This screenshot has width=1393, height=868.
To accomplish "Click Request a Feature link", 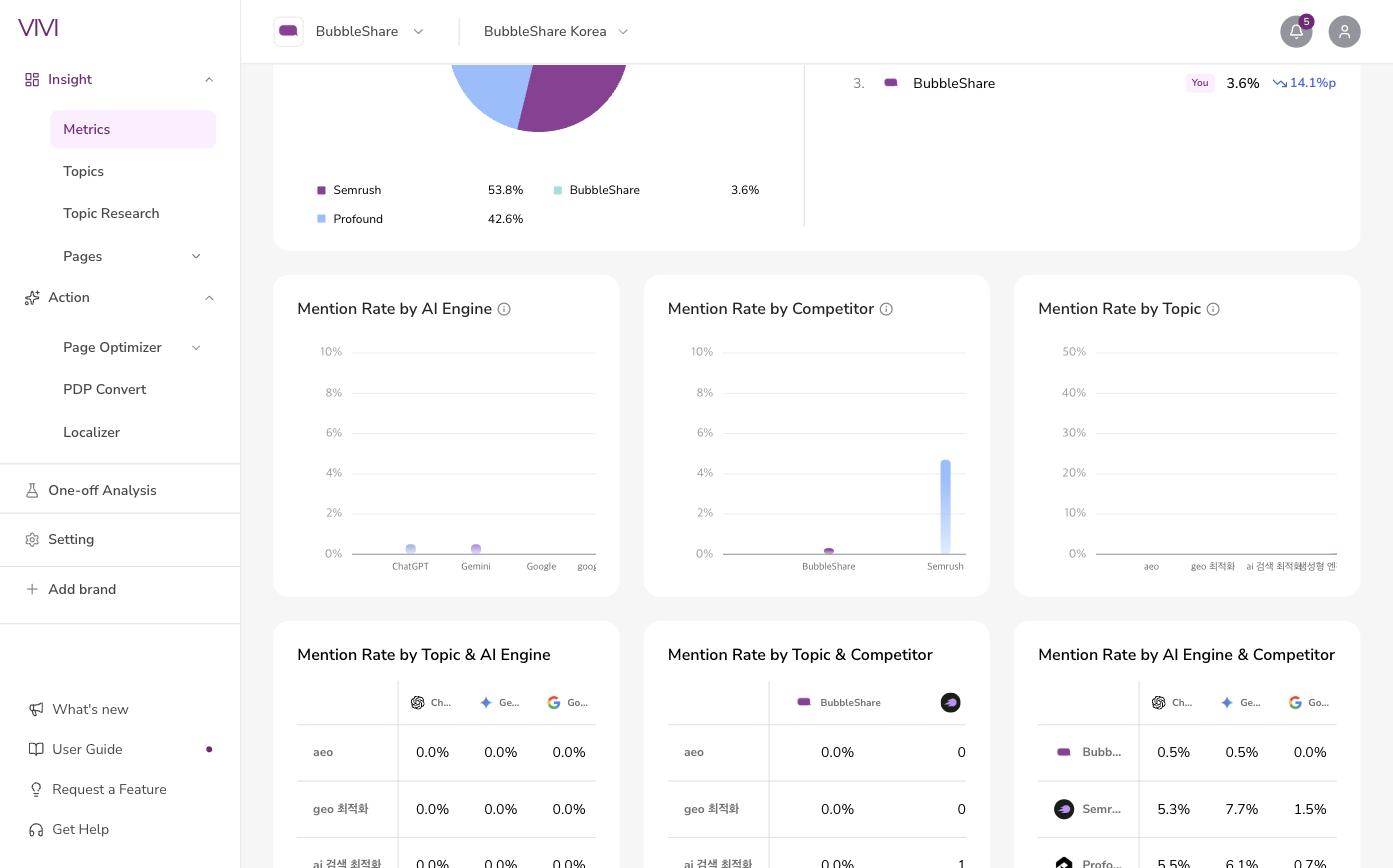I will (x=109, y=789).
